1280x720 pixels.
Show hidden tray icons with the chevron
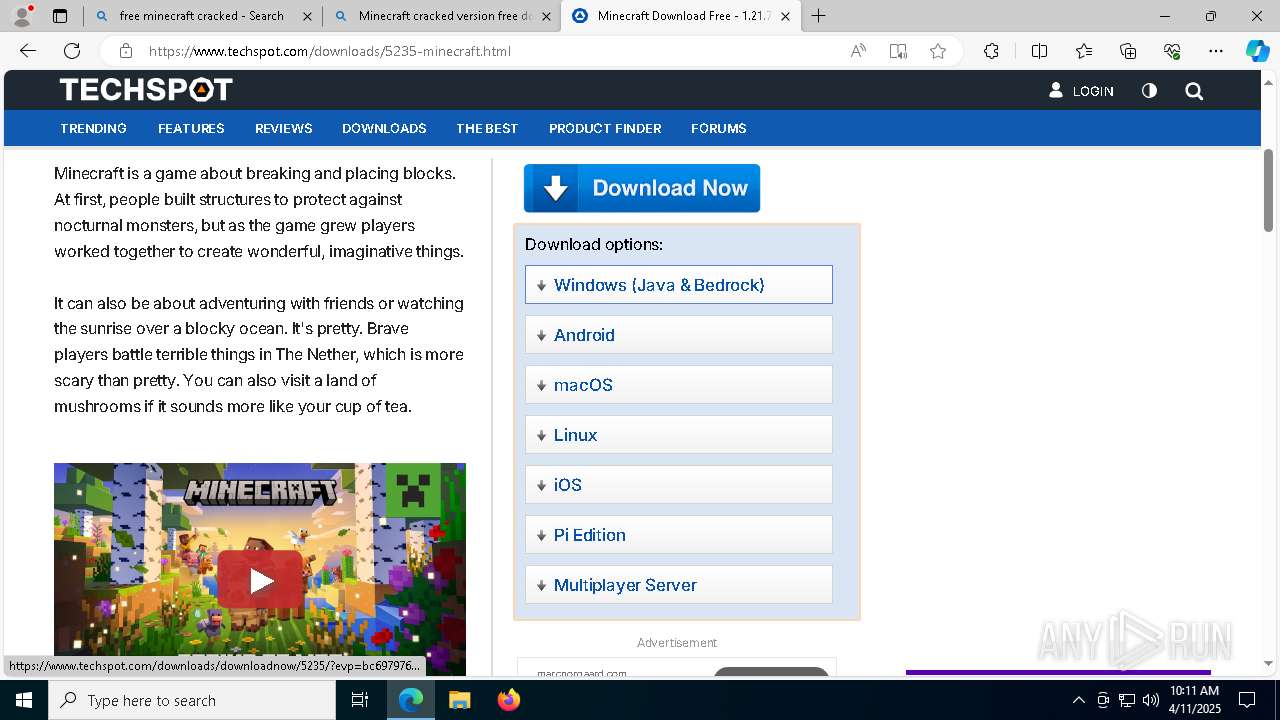tap(1078, 700)
